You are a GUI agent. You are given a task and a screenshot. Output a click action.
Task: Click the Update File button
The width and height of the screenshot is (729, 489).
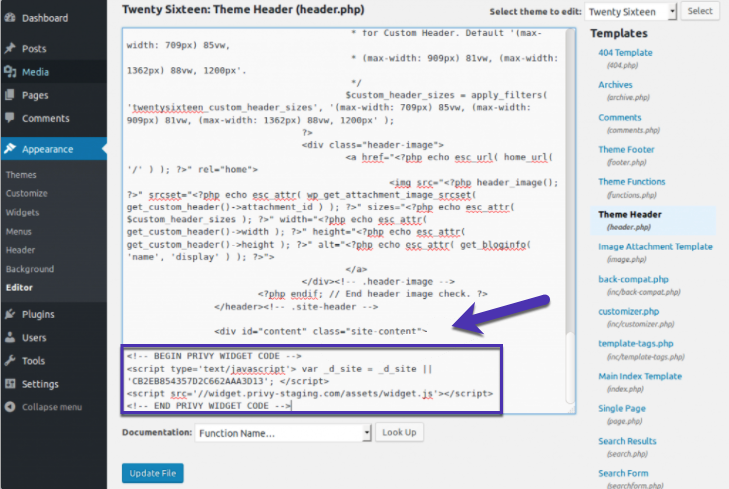click(152, 473)
